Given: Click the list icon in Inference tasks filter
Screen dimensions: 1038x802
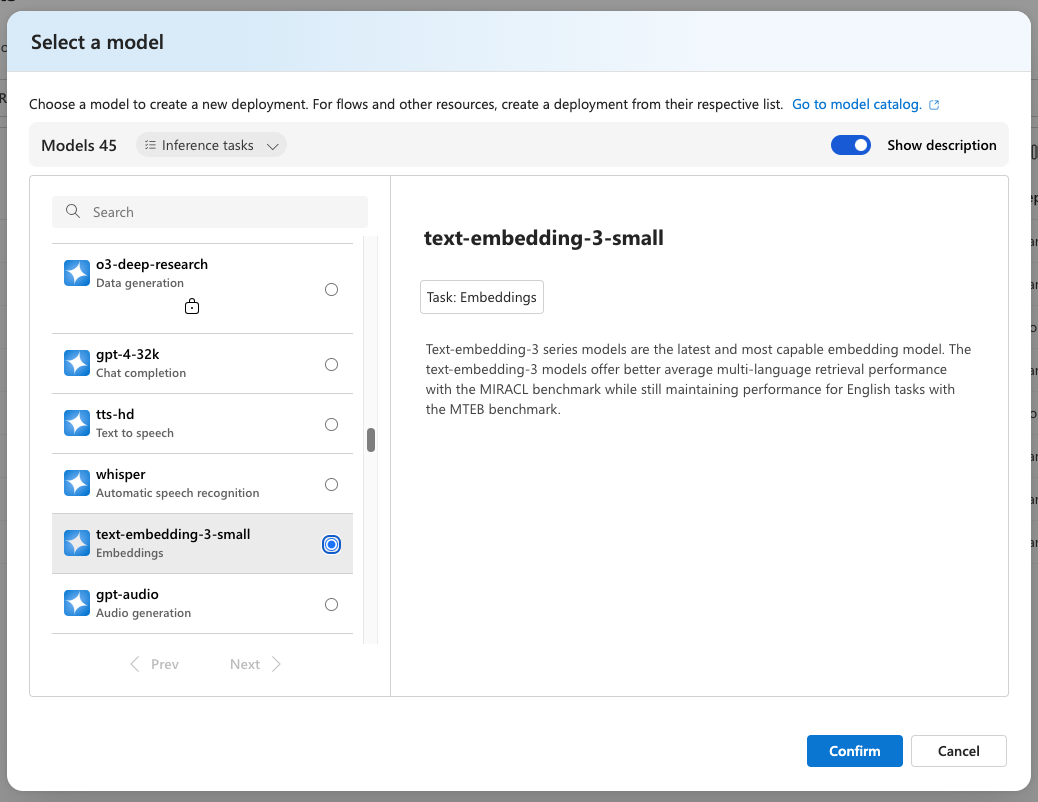Looking at the screenshot, I should click(x=150, y=145).
